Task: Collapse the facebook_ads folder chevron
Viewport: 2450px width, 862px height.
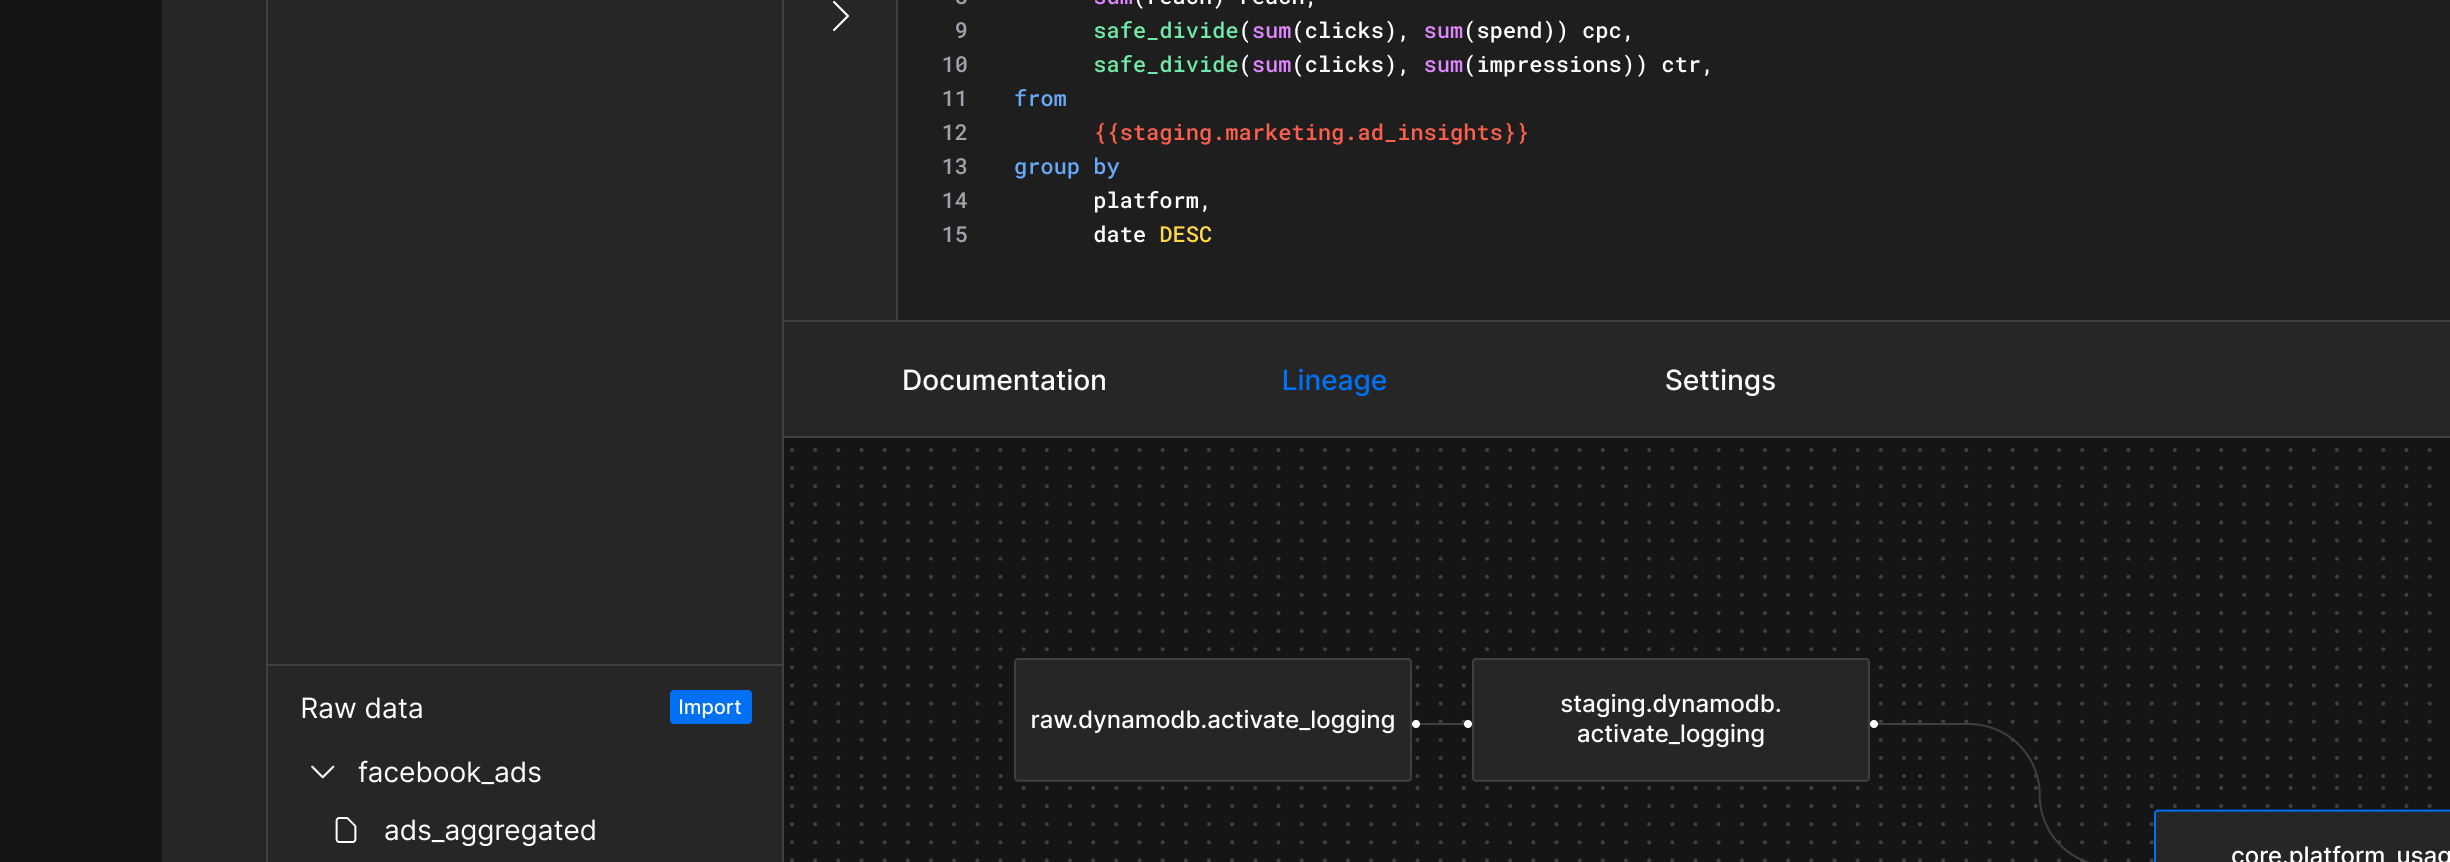Action: click(322, 772)
